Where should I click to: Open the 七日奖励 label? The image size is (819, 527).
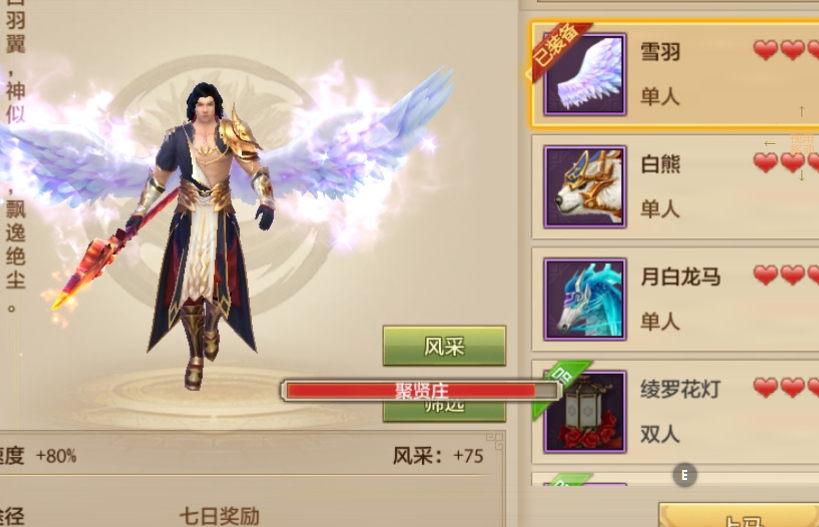pos(219,516)
